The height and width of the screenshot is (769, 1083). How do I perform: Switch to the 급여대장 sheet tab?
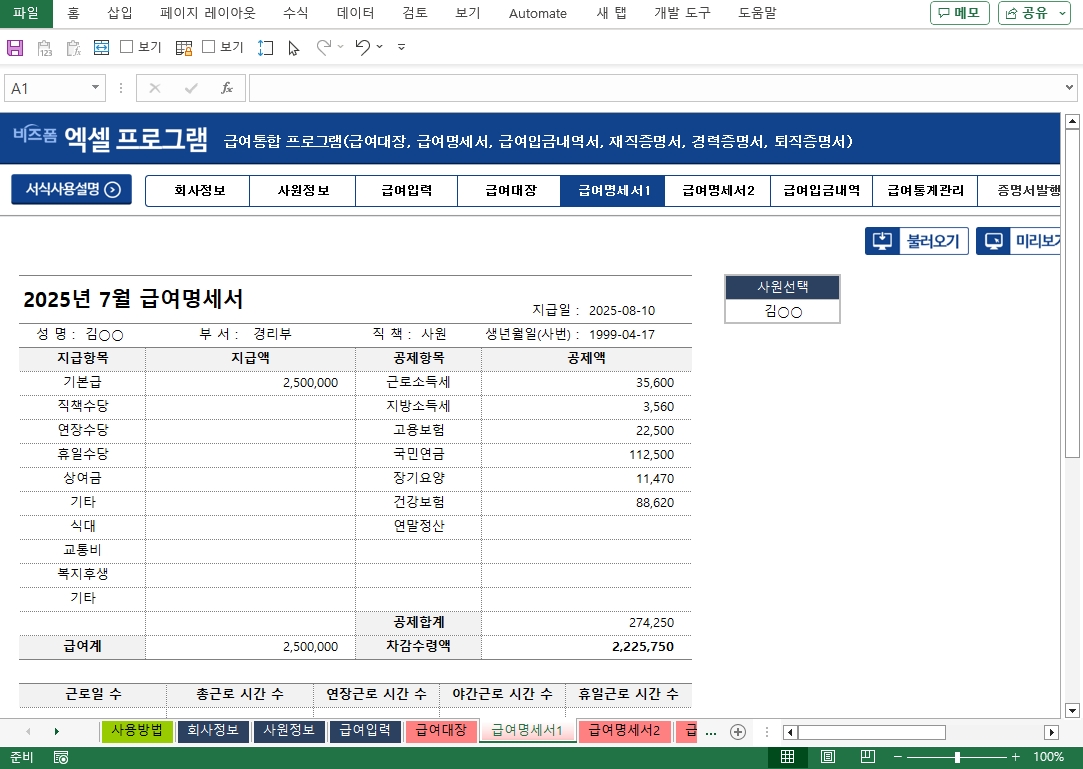click(x=440, y=731)
